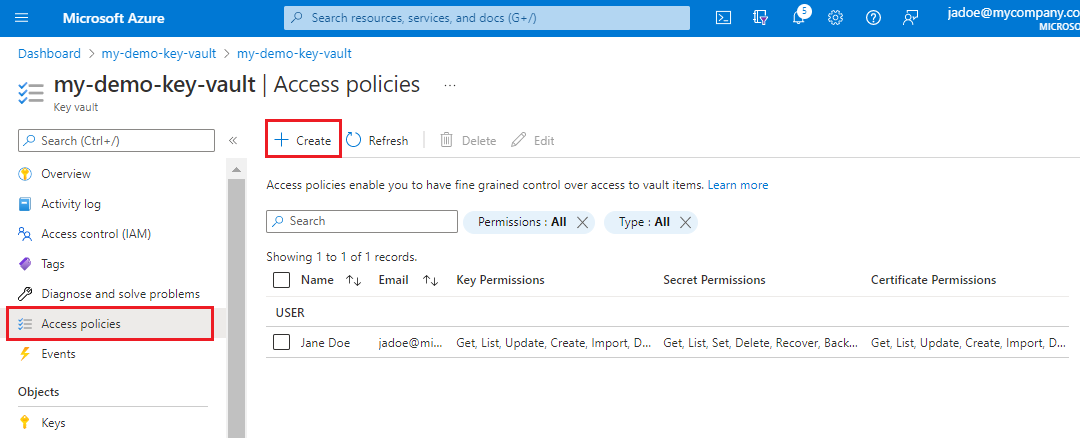This screenshot has height=438, width=1080.
Task: Follow the Learn more link
Action: pos(738,185)
